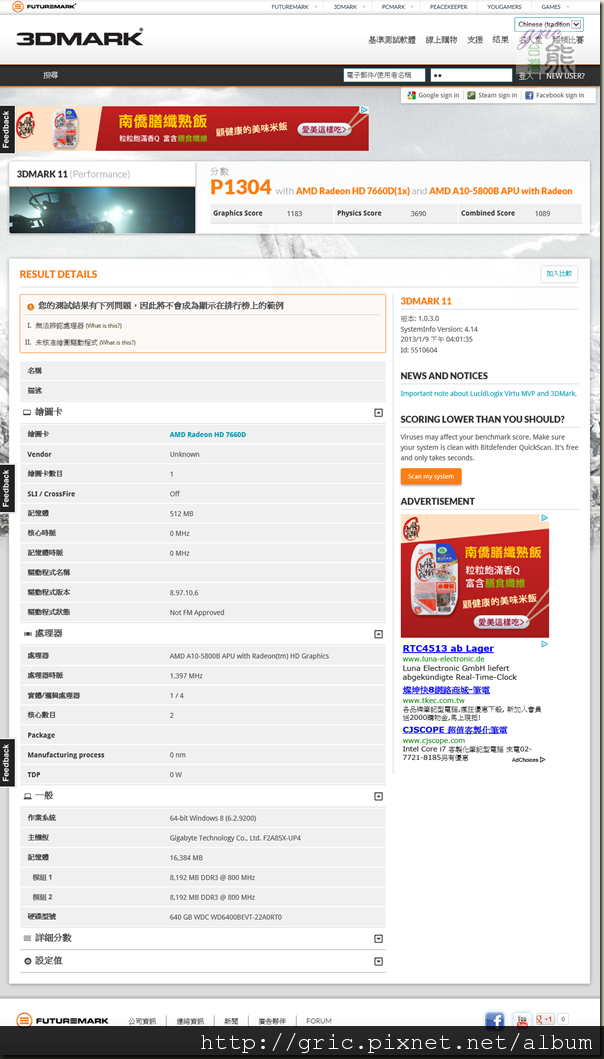Select 640 GB WDC WD6400BEVT-22A0RT0 value
This screenshot has height=1059, width=604.
click(x=226, y=917)
